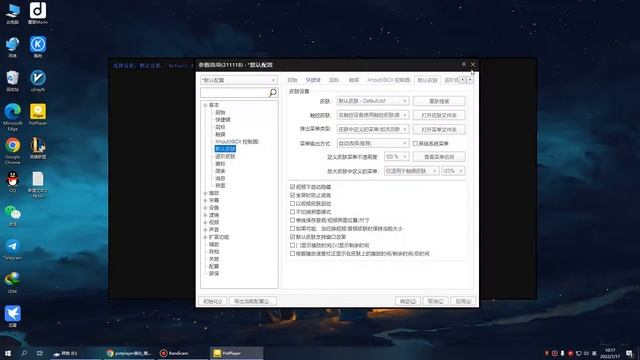Open the Microsoft Edge desktop icon
640x360 pixels.
coord(13,116)
